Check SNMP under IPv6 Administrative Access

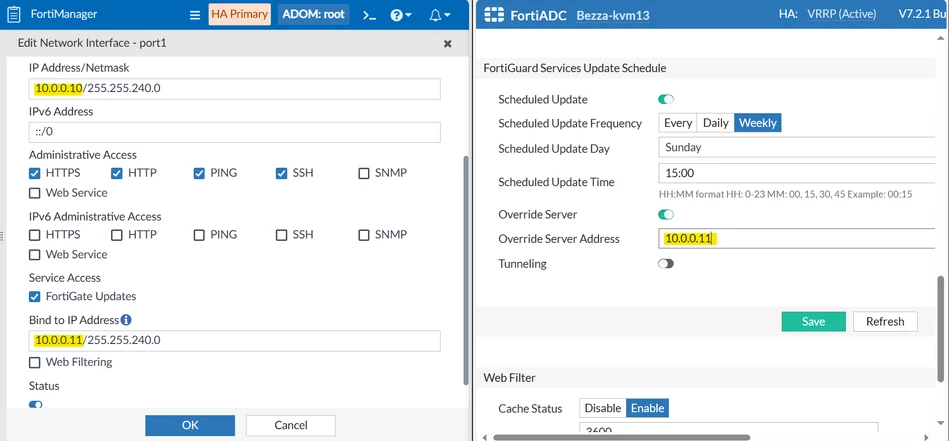[x=364, y=235]
